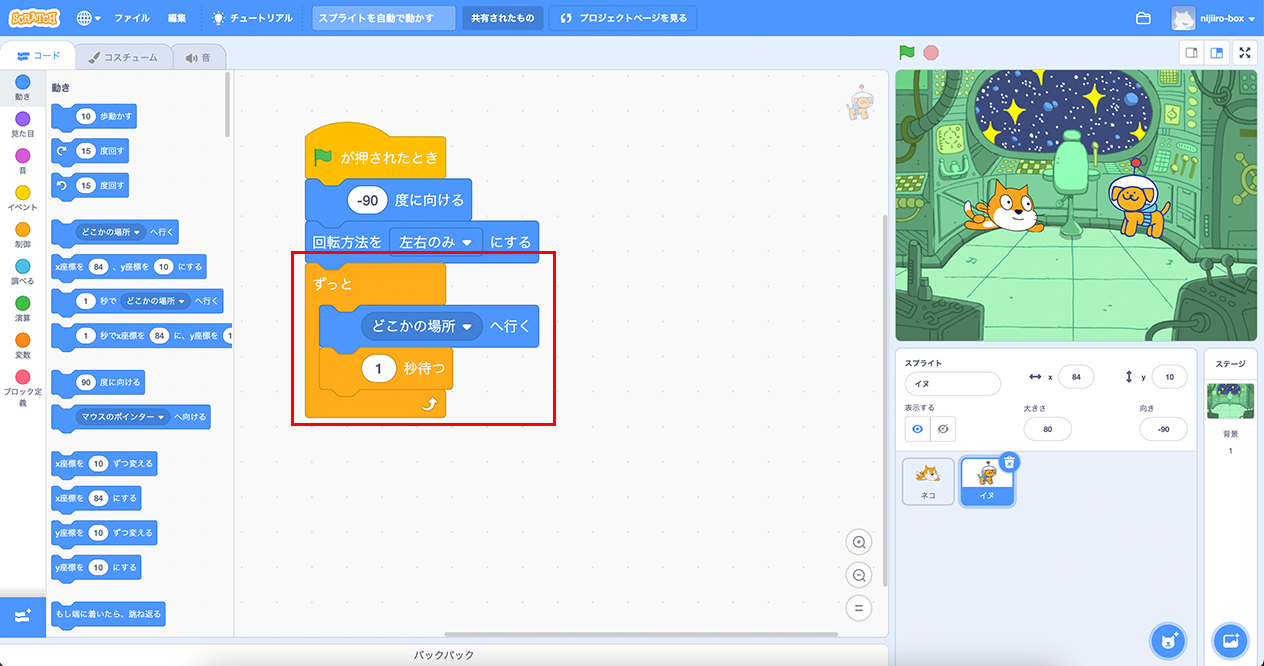
Task: Show the sprite with the eye icon
Action: click(917, 429)
